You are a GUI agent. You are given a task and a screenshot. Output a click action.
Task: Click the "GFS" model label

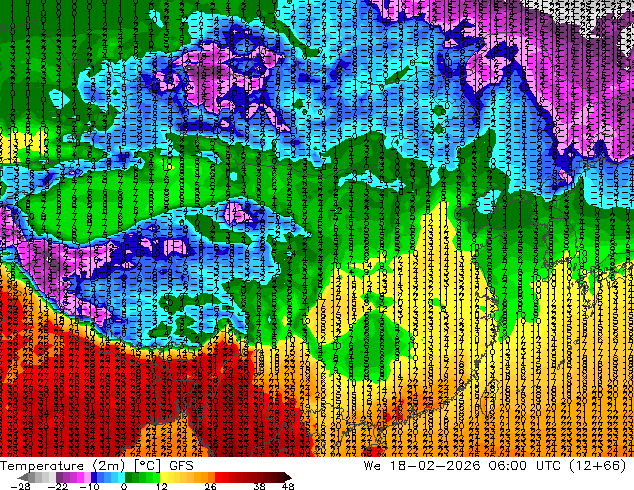tap(181, 466)
